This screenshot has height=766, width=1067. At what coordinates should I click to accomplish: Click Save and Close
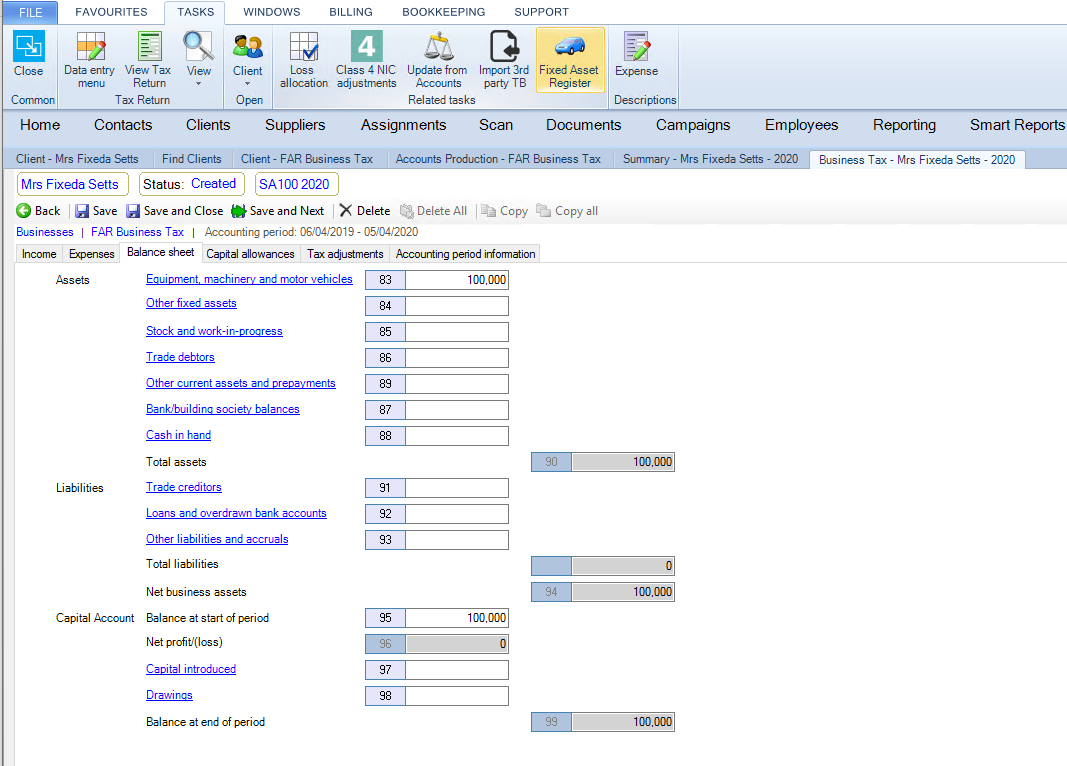pyautogui.click(x=175, y=211)
